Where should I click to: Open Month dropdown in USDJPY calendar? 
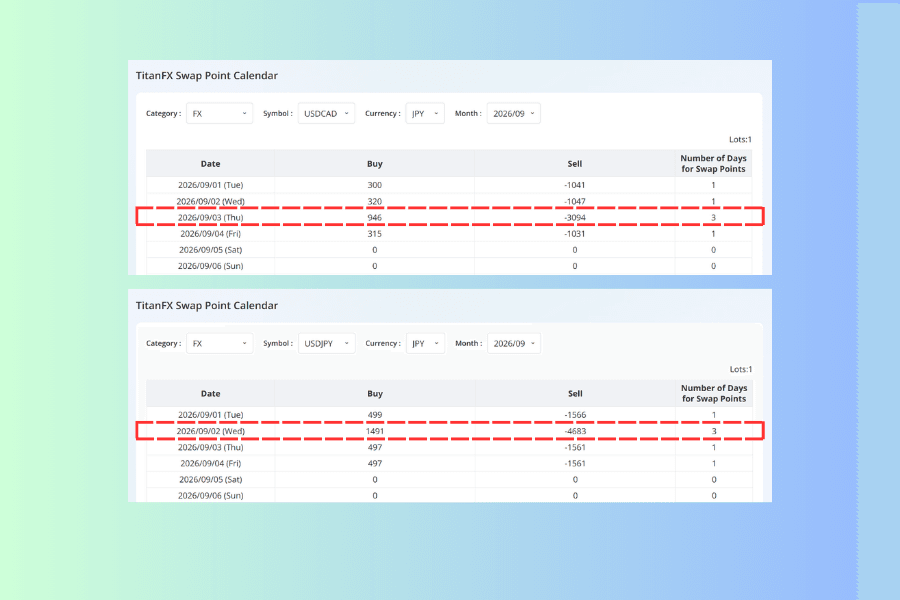pos(514,343)
